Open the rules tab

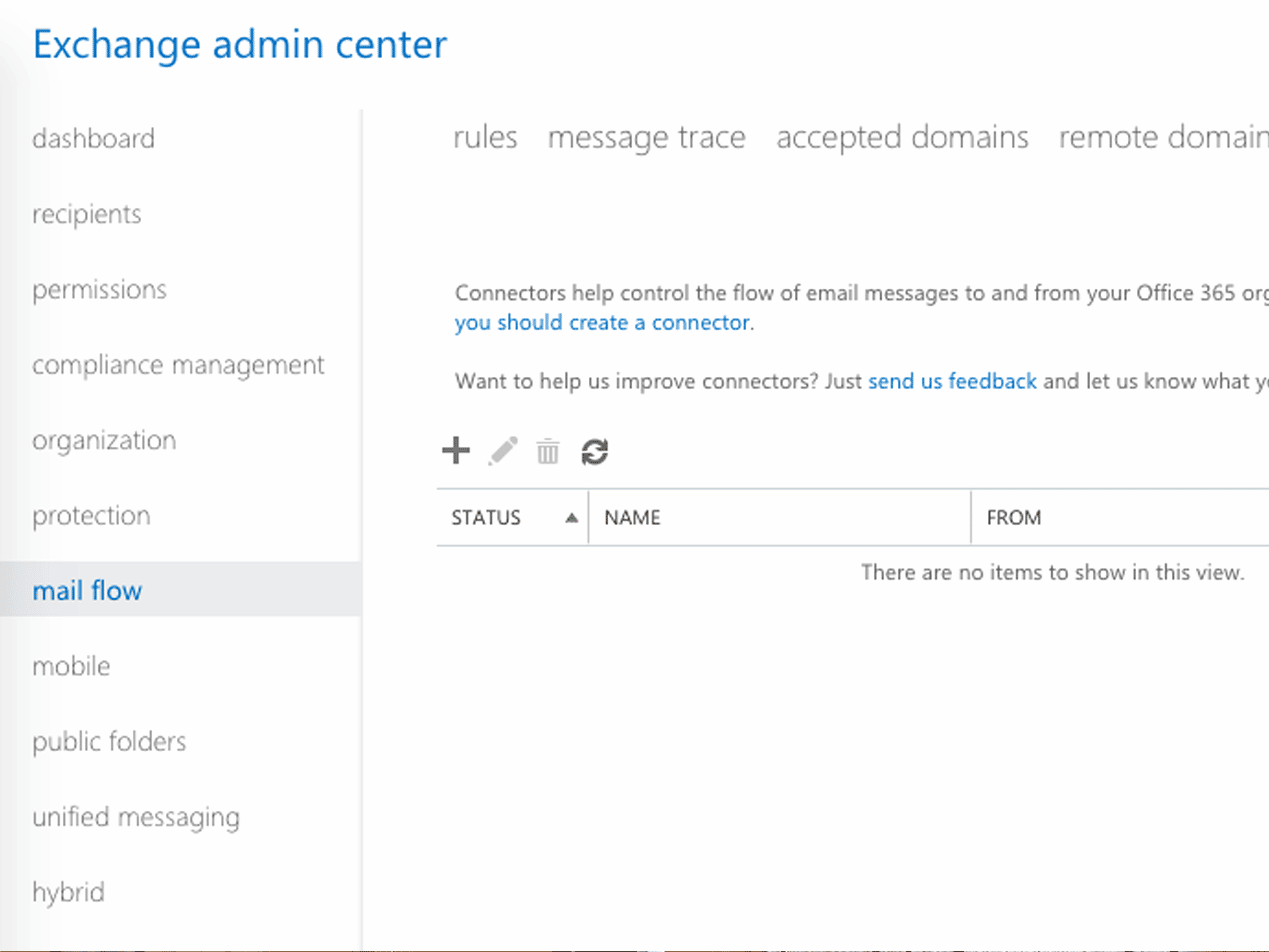coord(485,137)
